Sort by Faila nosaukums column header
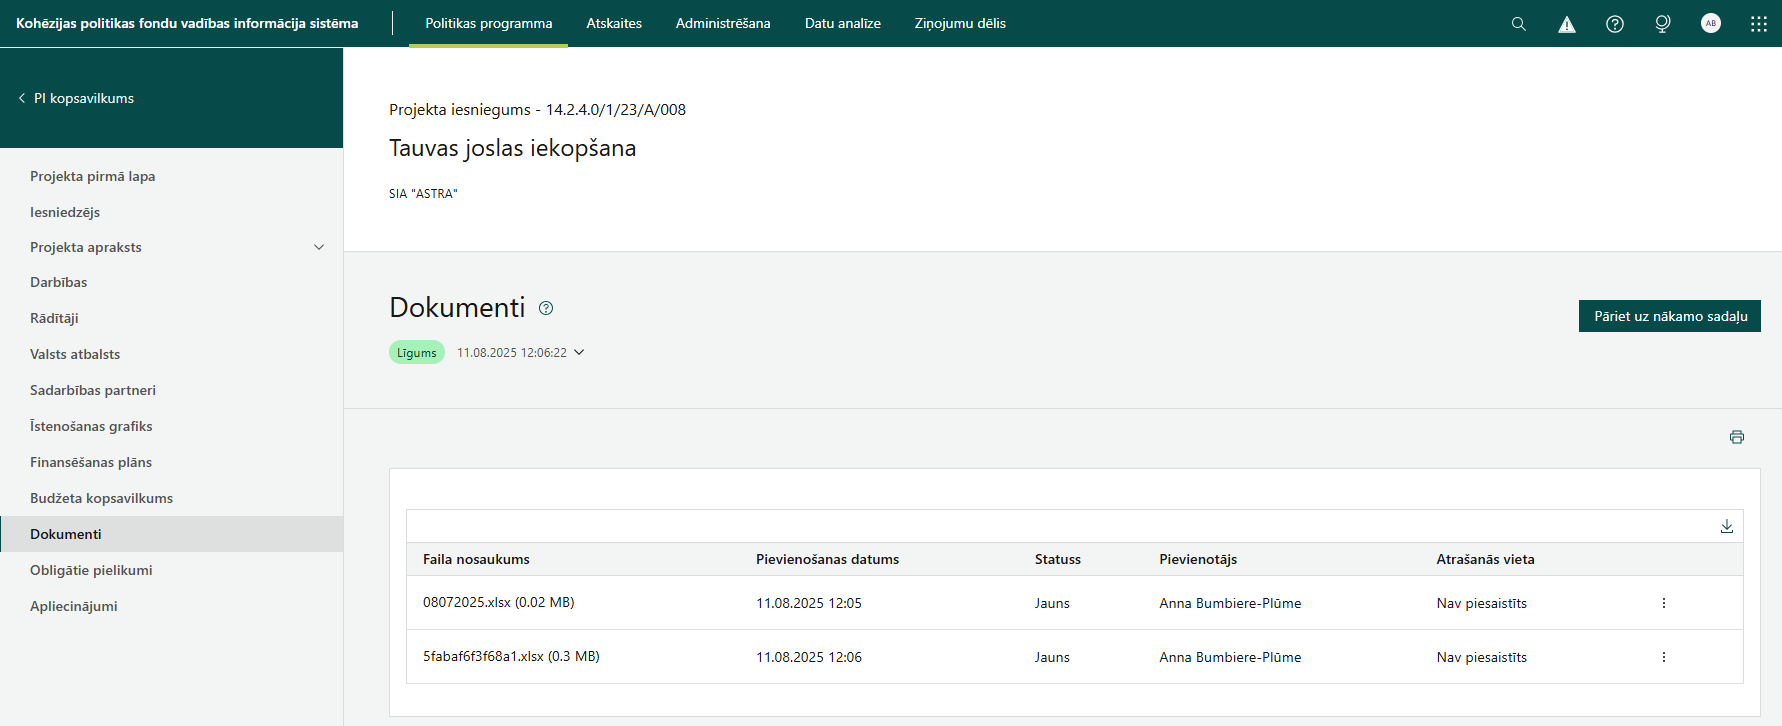 tap(476, 559)
